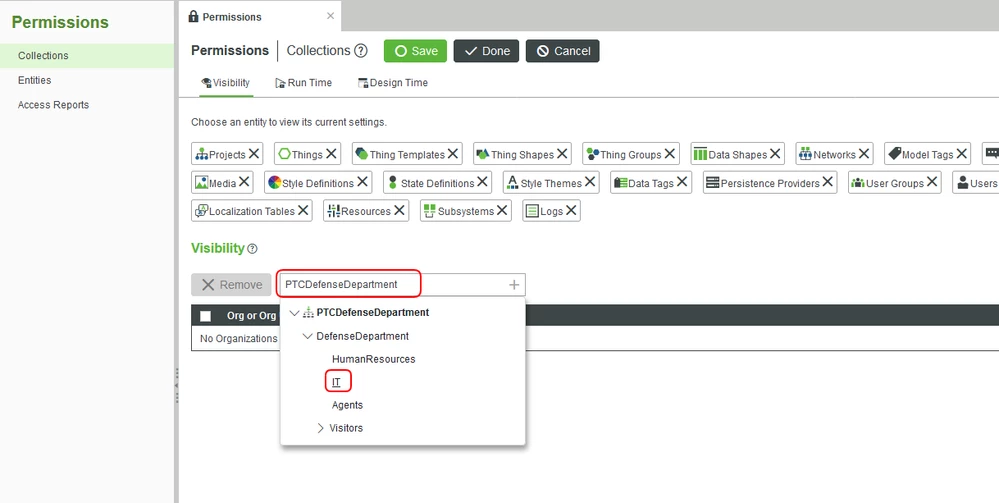999x503 pixels.
Task: Collapse the DefenseDepartment tree node
Action: (x=308, y=336)
